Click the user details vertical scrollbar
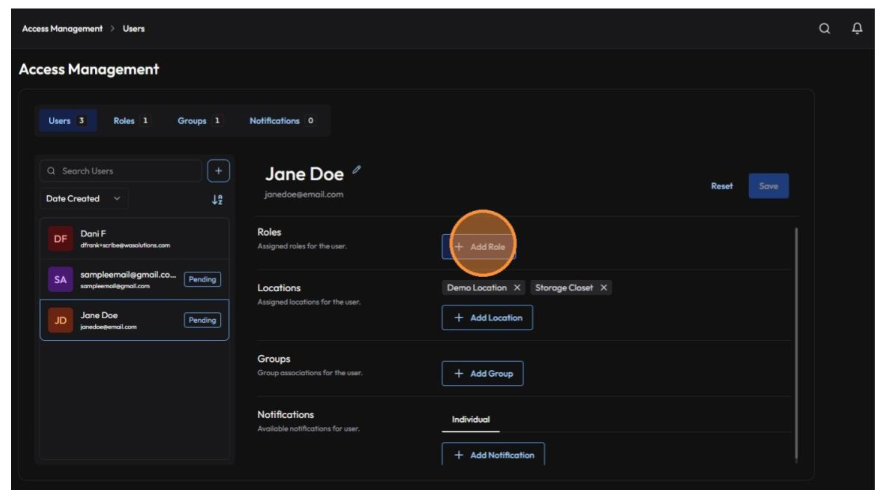Screen dimensions: 886x503 (796, 343)
